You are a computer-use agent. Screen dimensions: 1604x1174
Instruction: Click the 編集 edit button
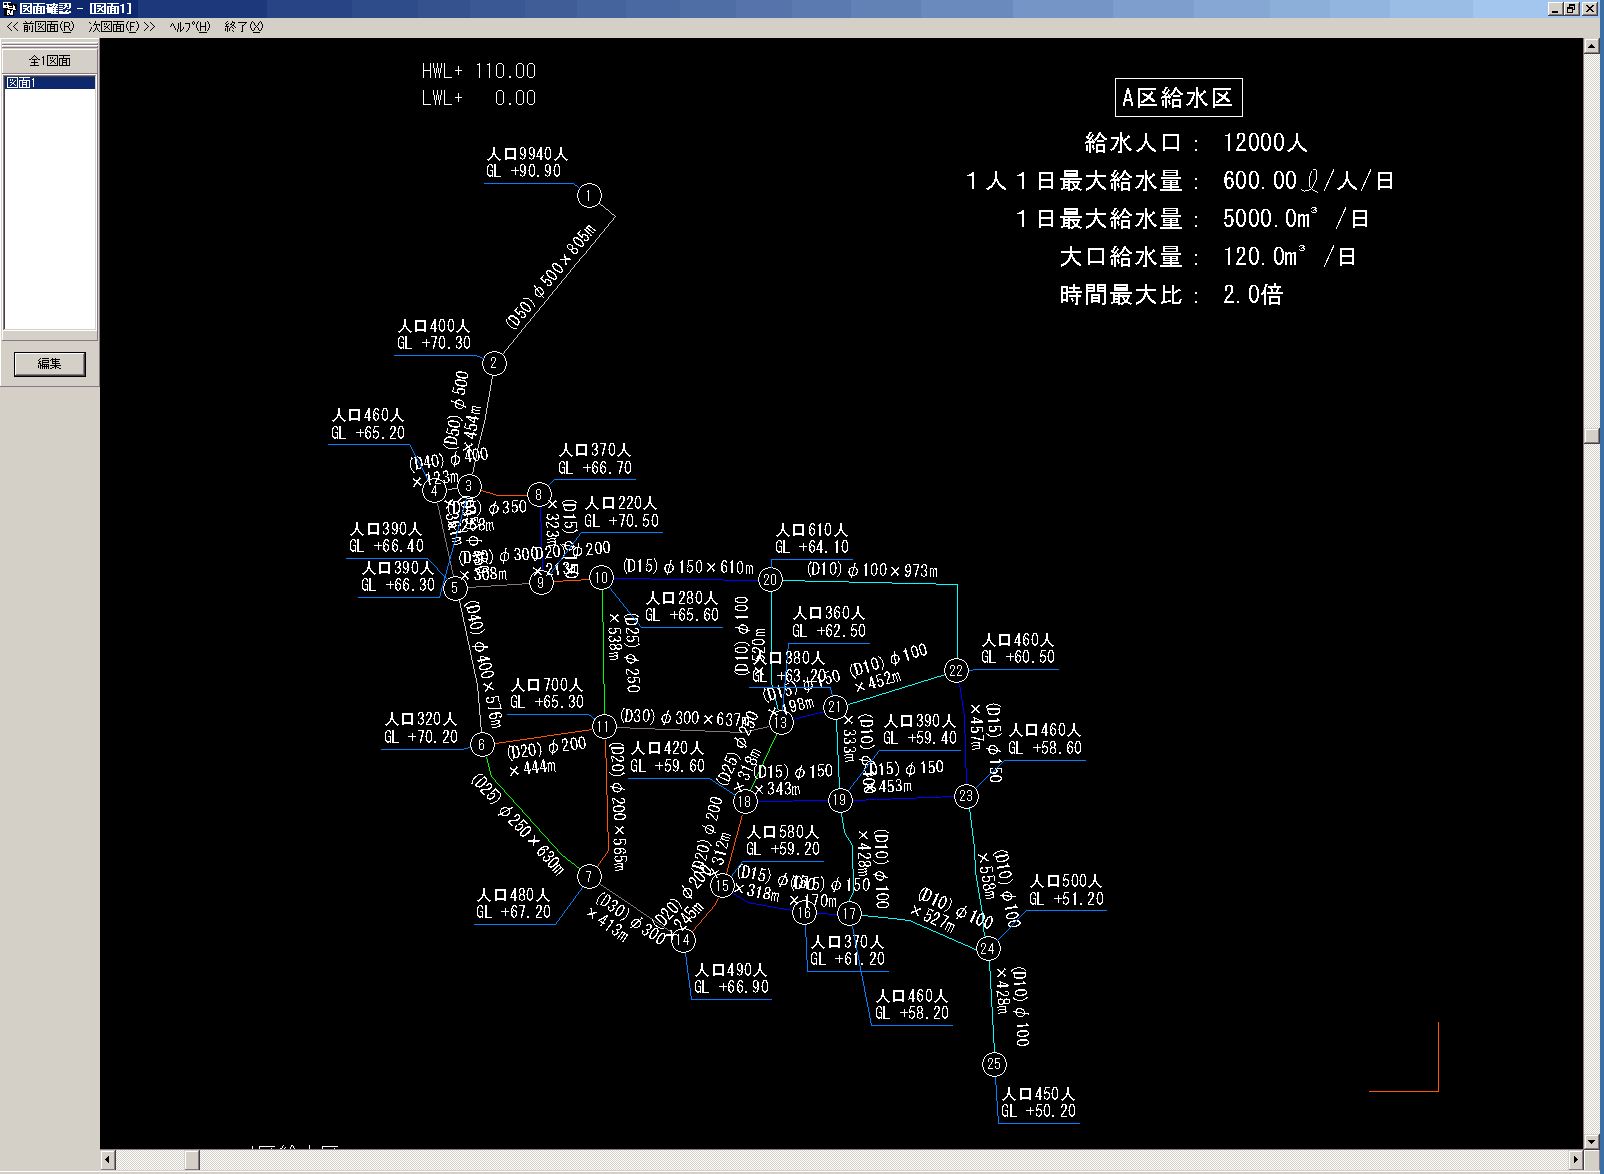49,364
